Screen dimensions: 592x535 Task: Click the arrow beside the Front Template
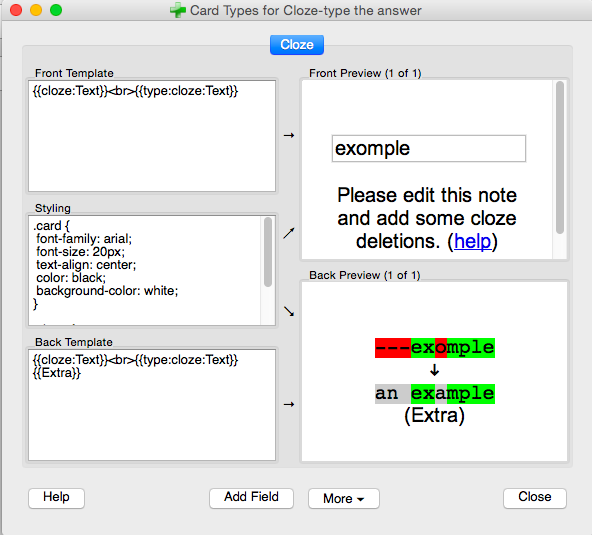click(289, 136)
